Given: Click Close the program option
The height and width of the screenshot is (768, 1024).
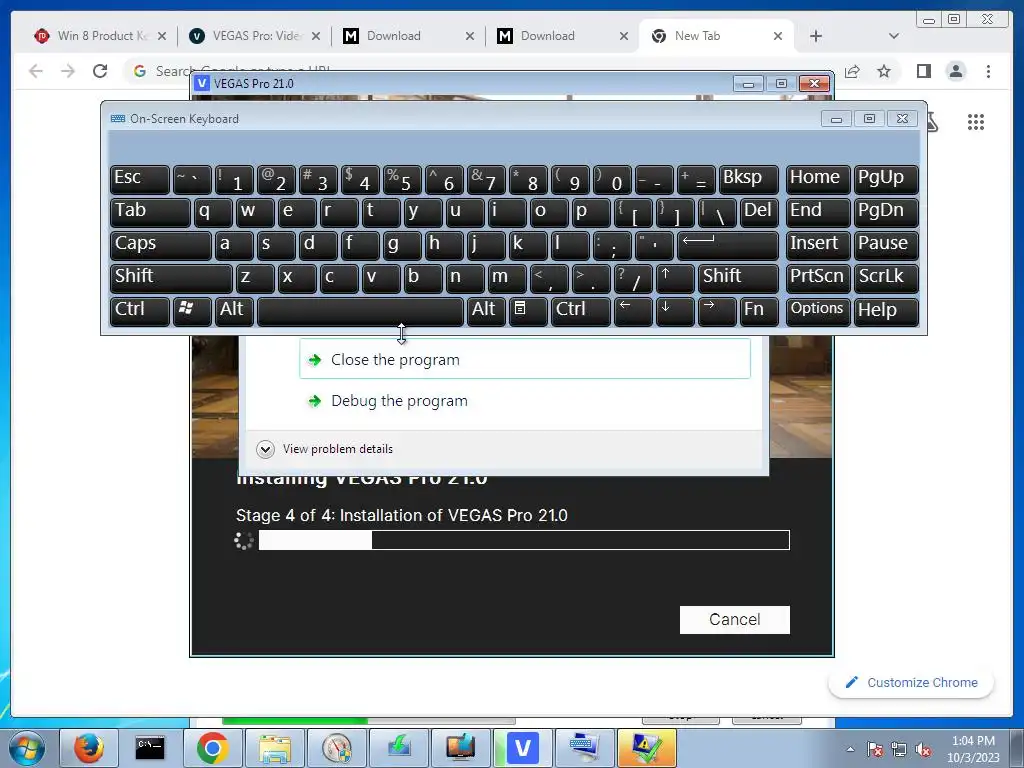Looking at the screenshot, I should coord(524,359).
